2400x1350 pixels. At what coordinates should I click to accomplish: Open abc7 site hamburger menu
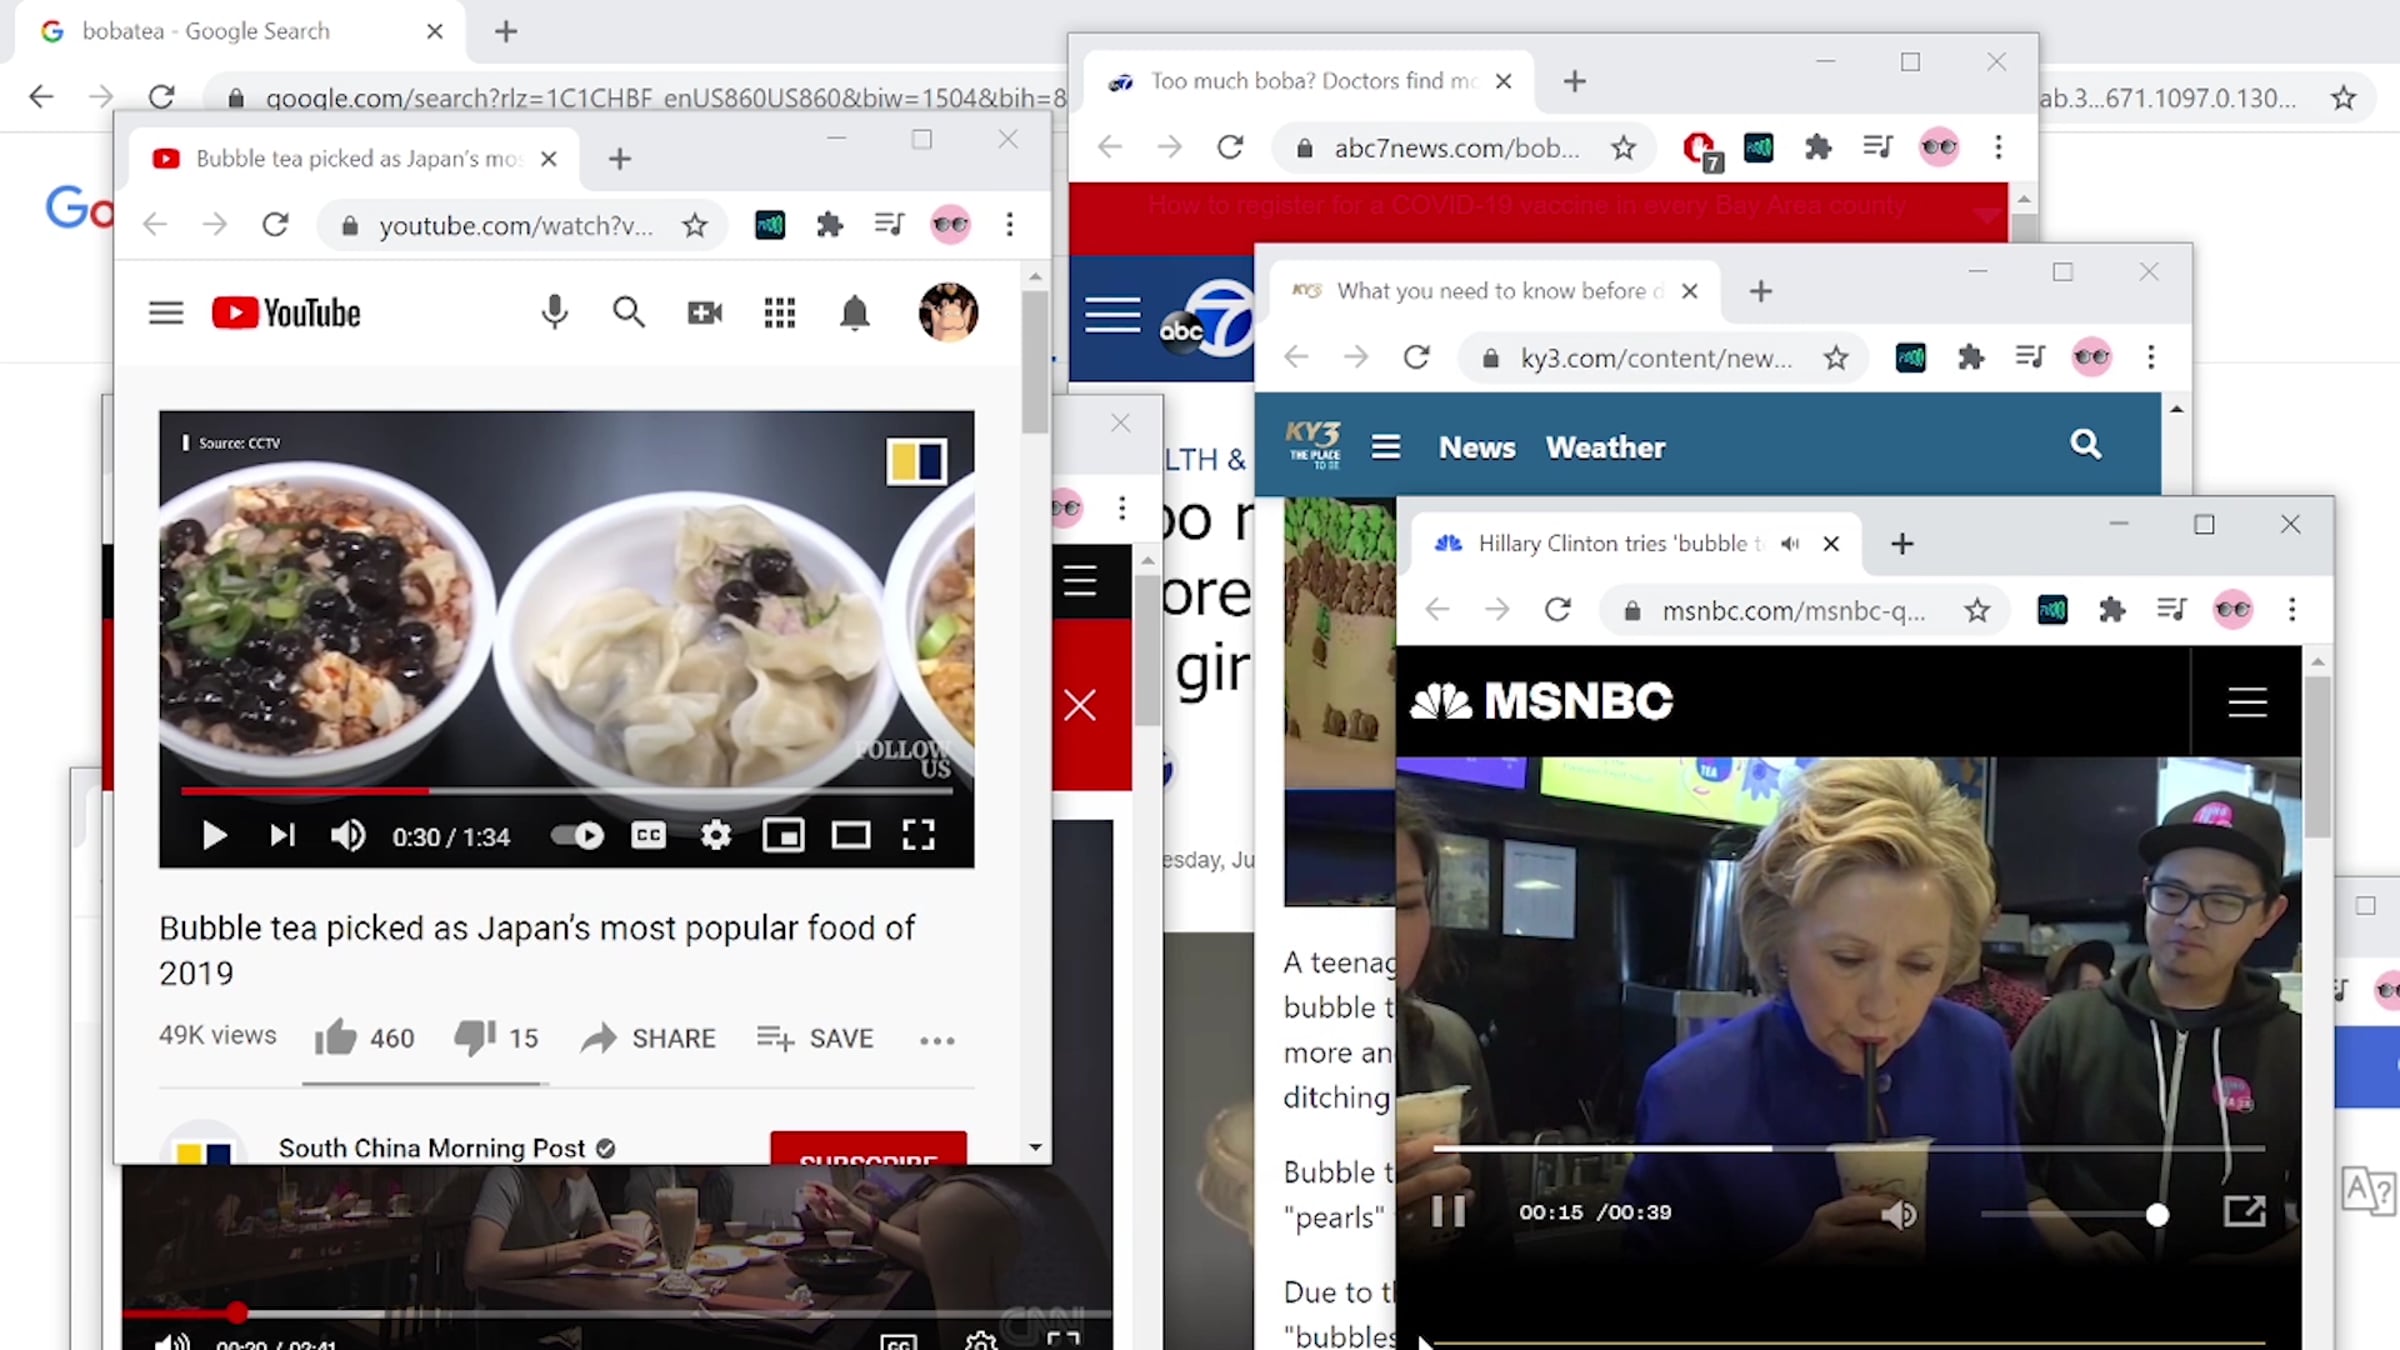1113,314
